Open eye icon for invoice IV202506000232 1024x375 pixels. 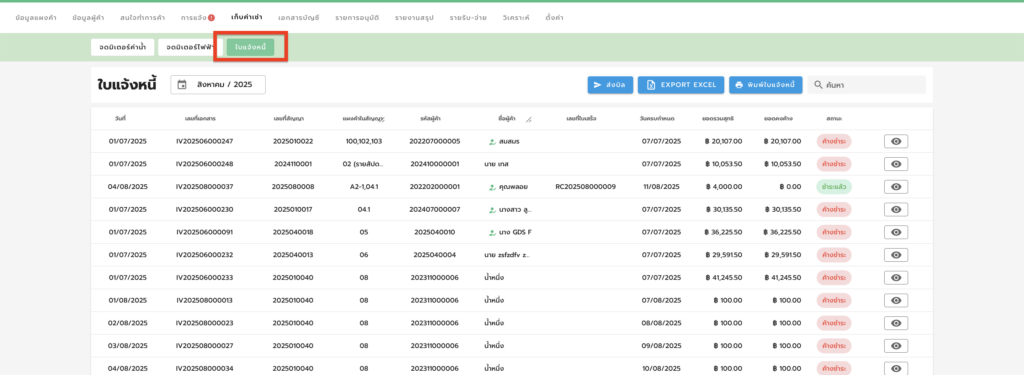[896, 255]
